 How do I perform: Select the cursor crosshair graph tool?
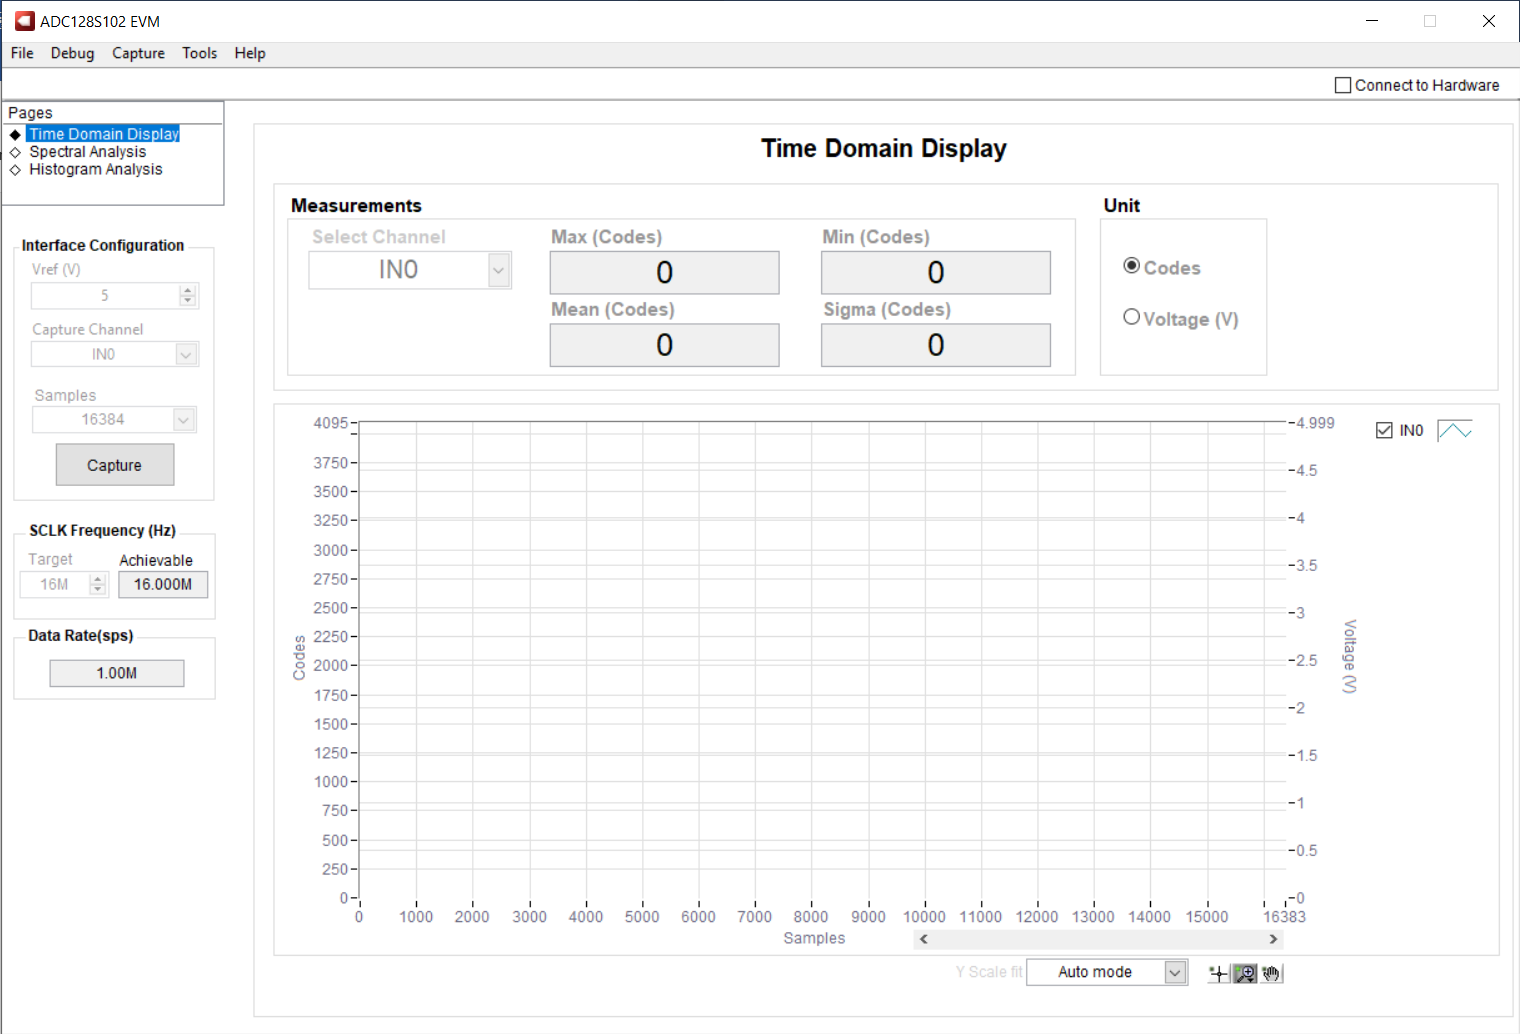(x=1218, y=974)
